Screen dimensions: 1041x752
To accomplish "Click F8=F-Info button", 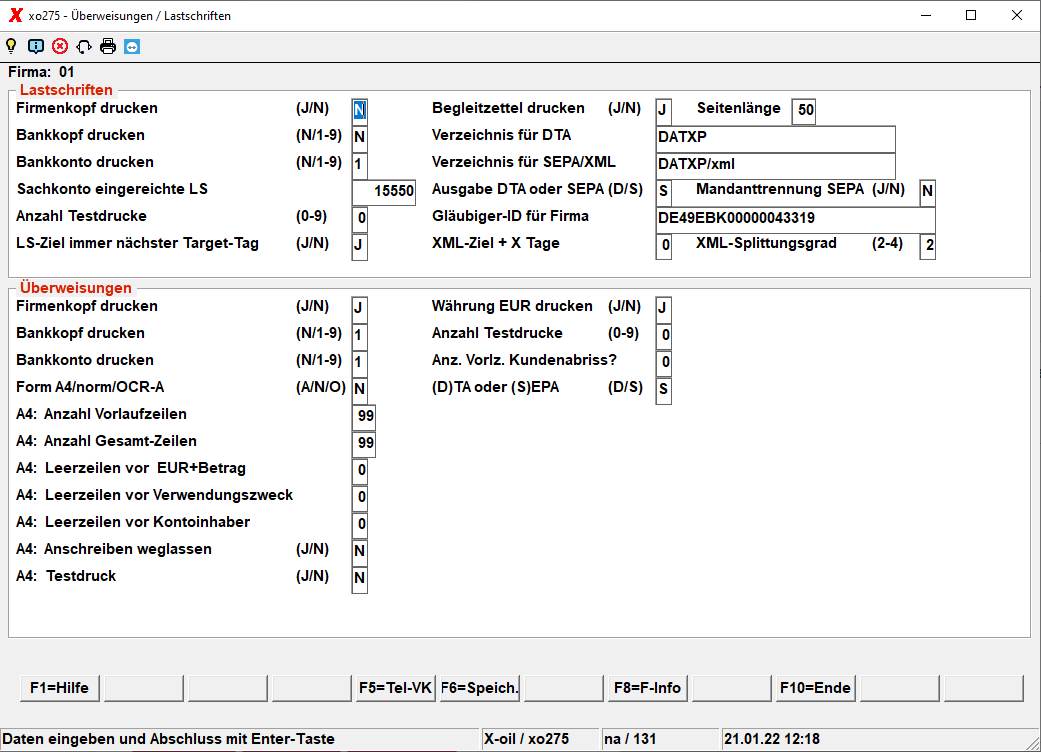I will (647, 688).
